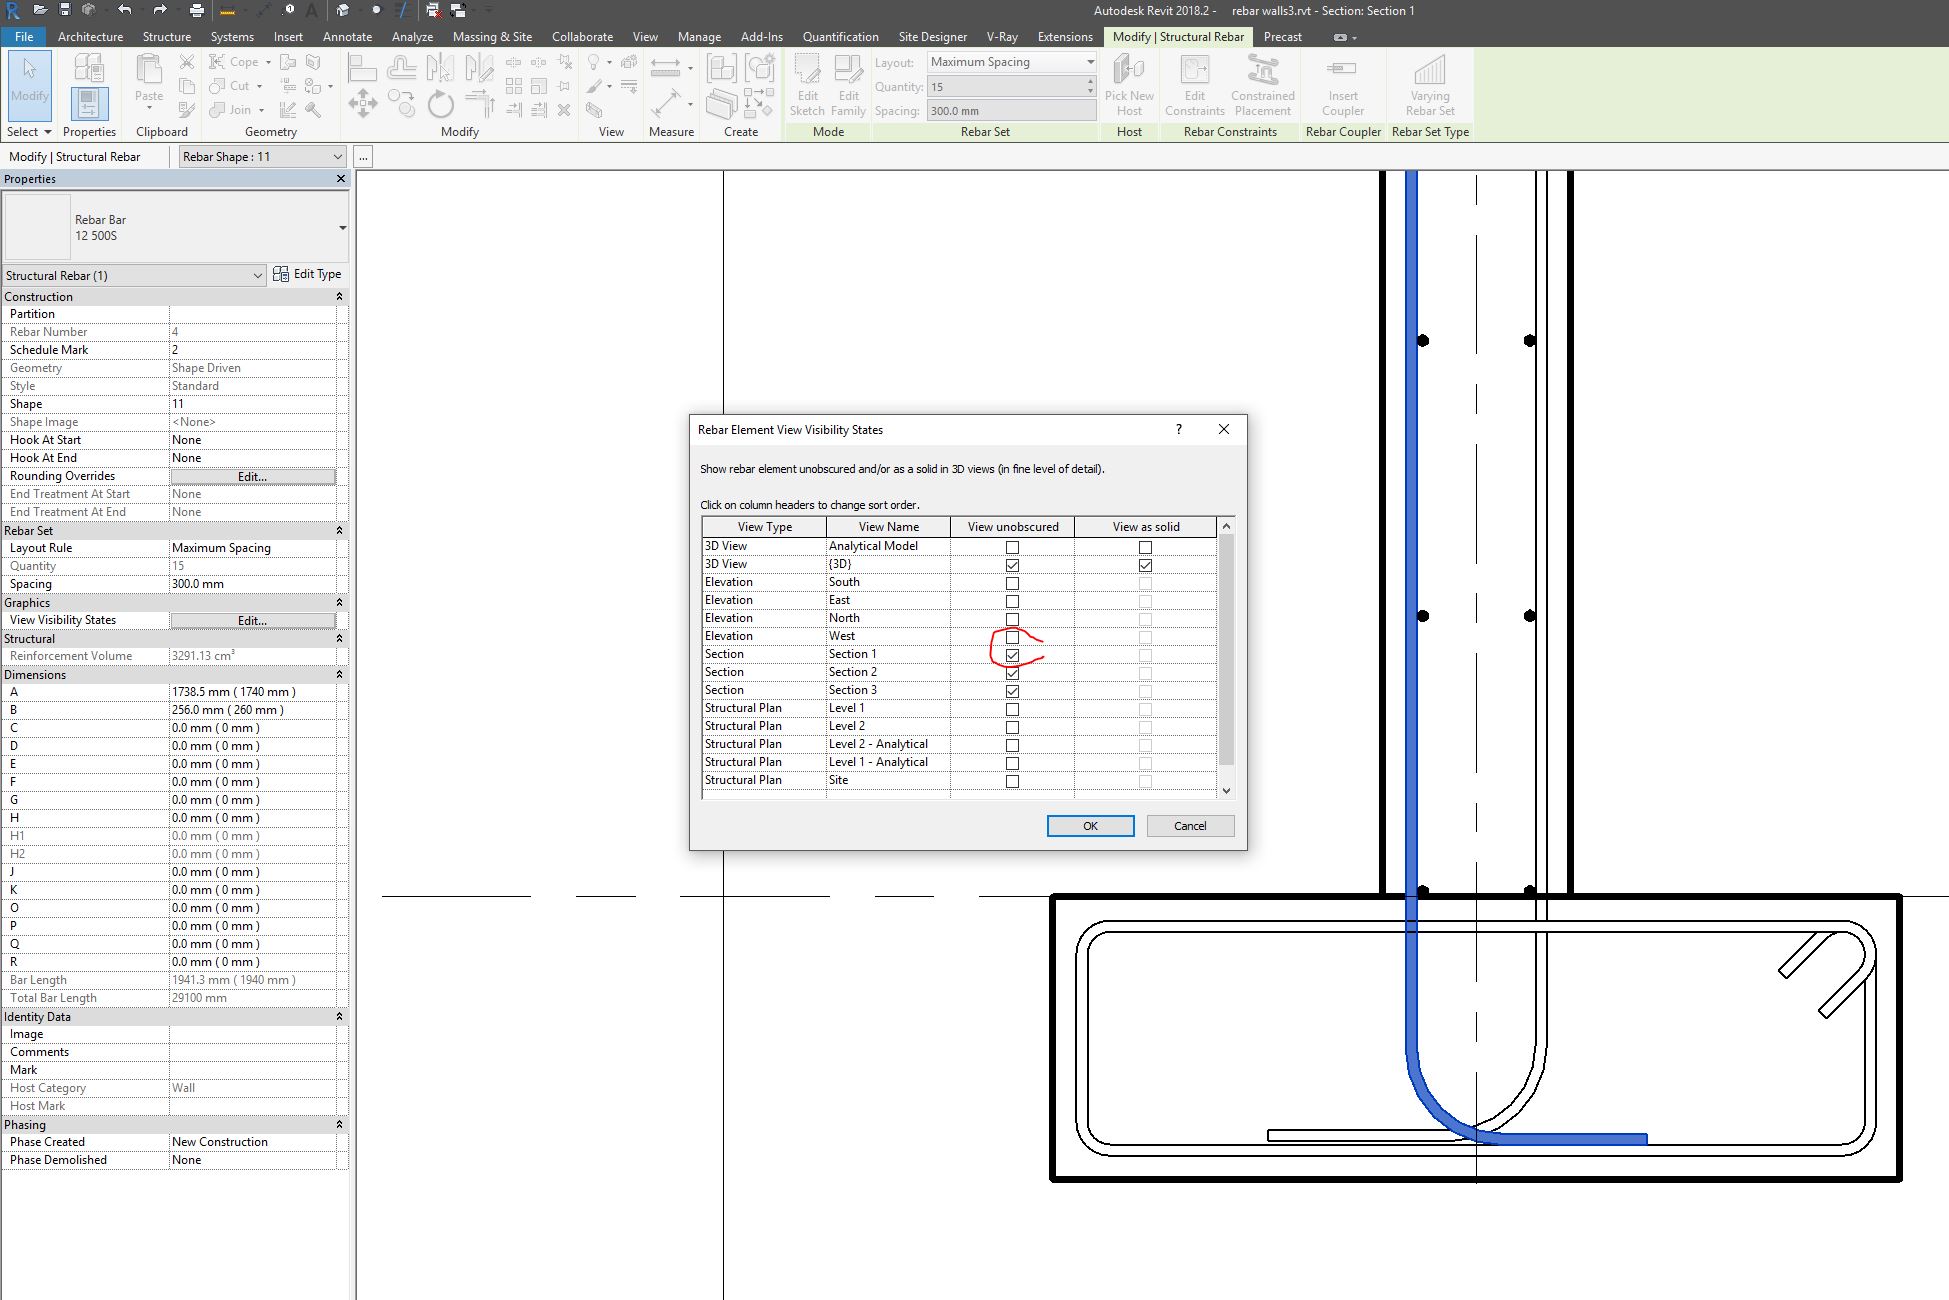The image size is (1949, 1300).
Task: Click the Print icon in quick access toolbar
Action: coord(196,10)
